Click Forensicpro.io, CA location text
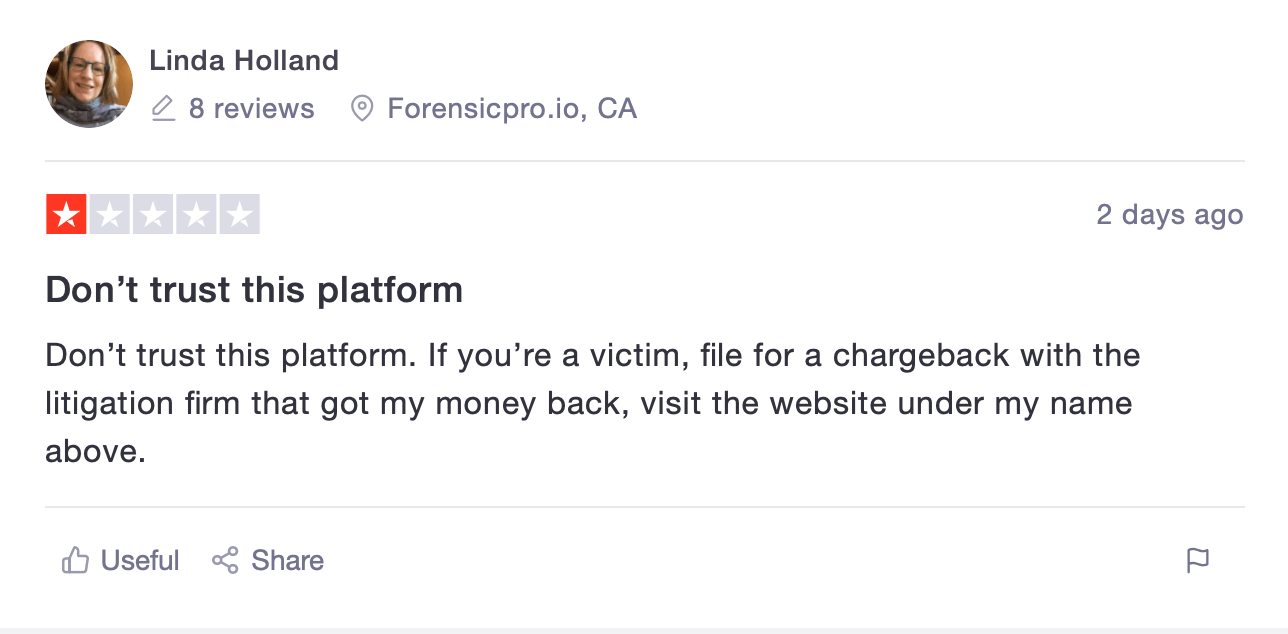 [x=512, y=108]
